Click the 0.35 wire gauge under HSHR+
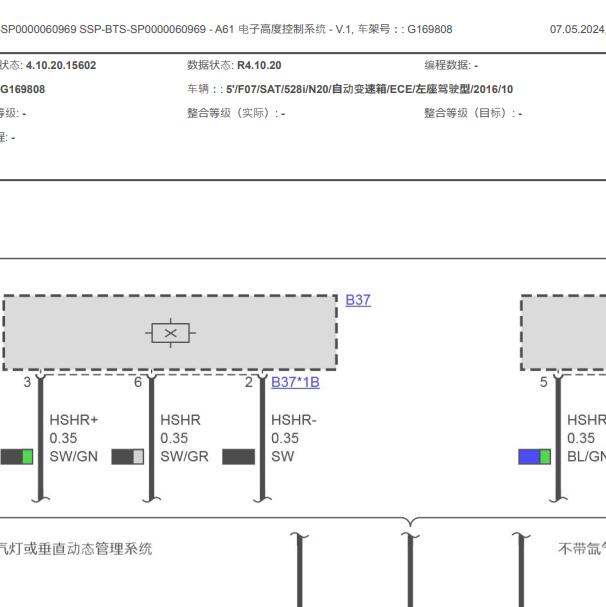This screenshot has width=606, height=607. pyautogui.click(x=63, y=438)
